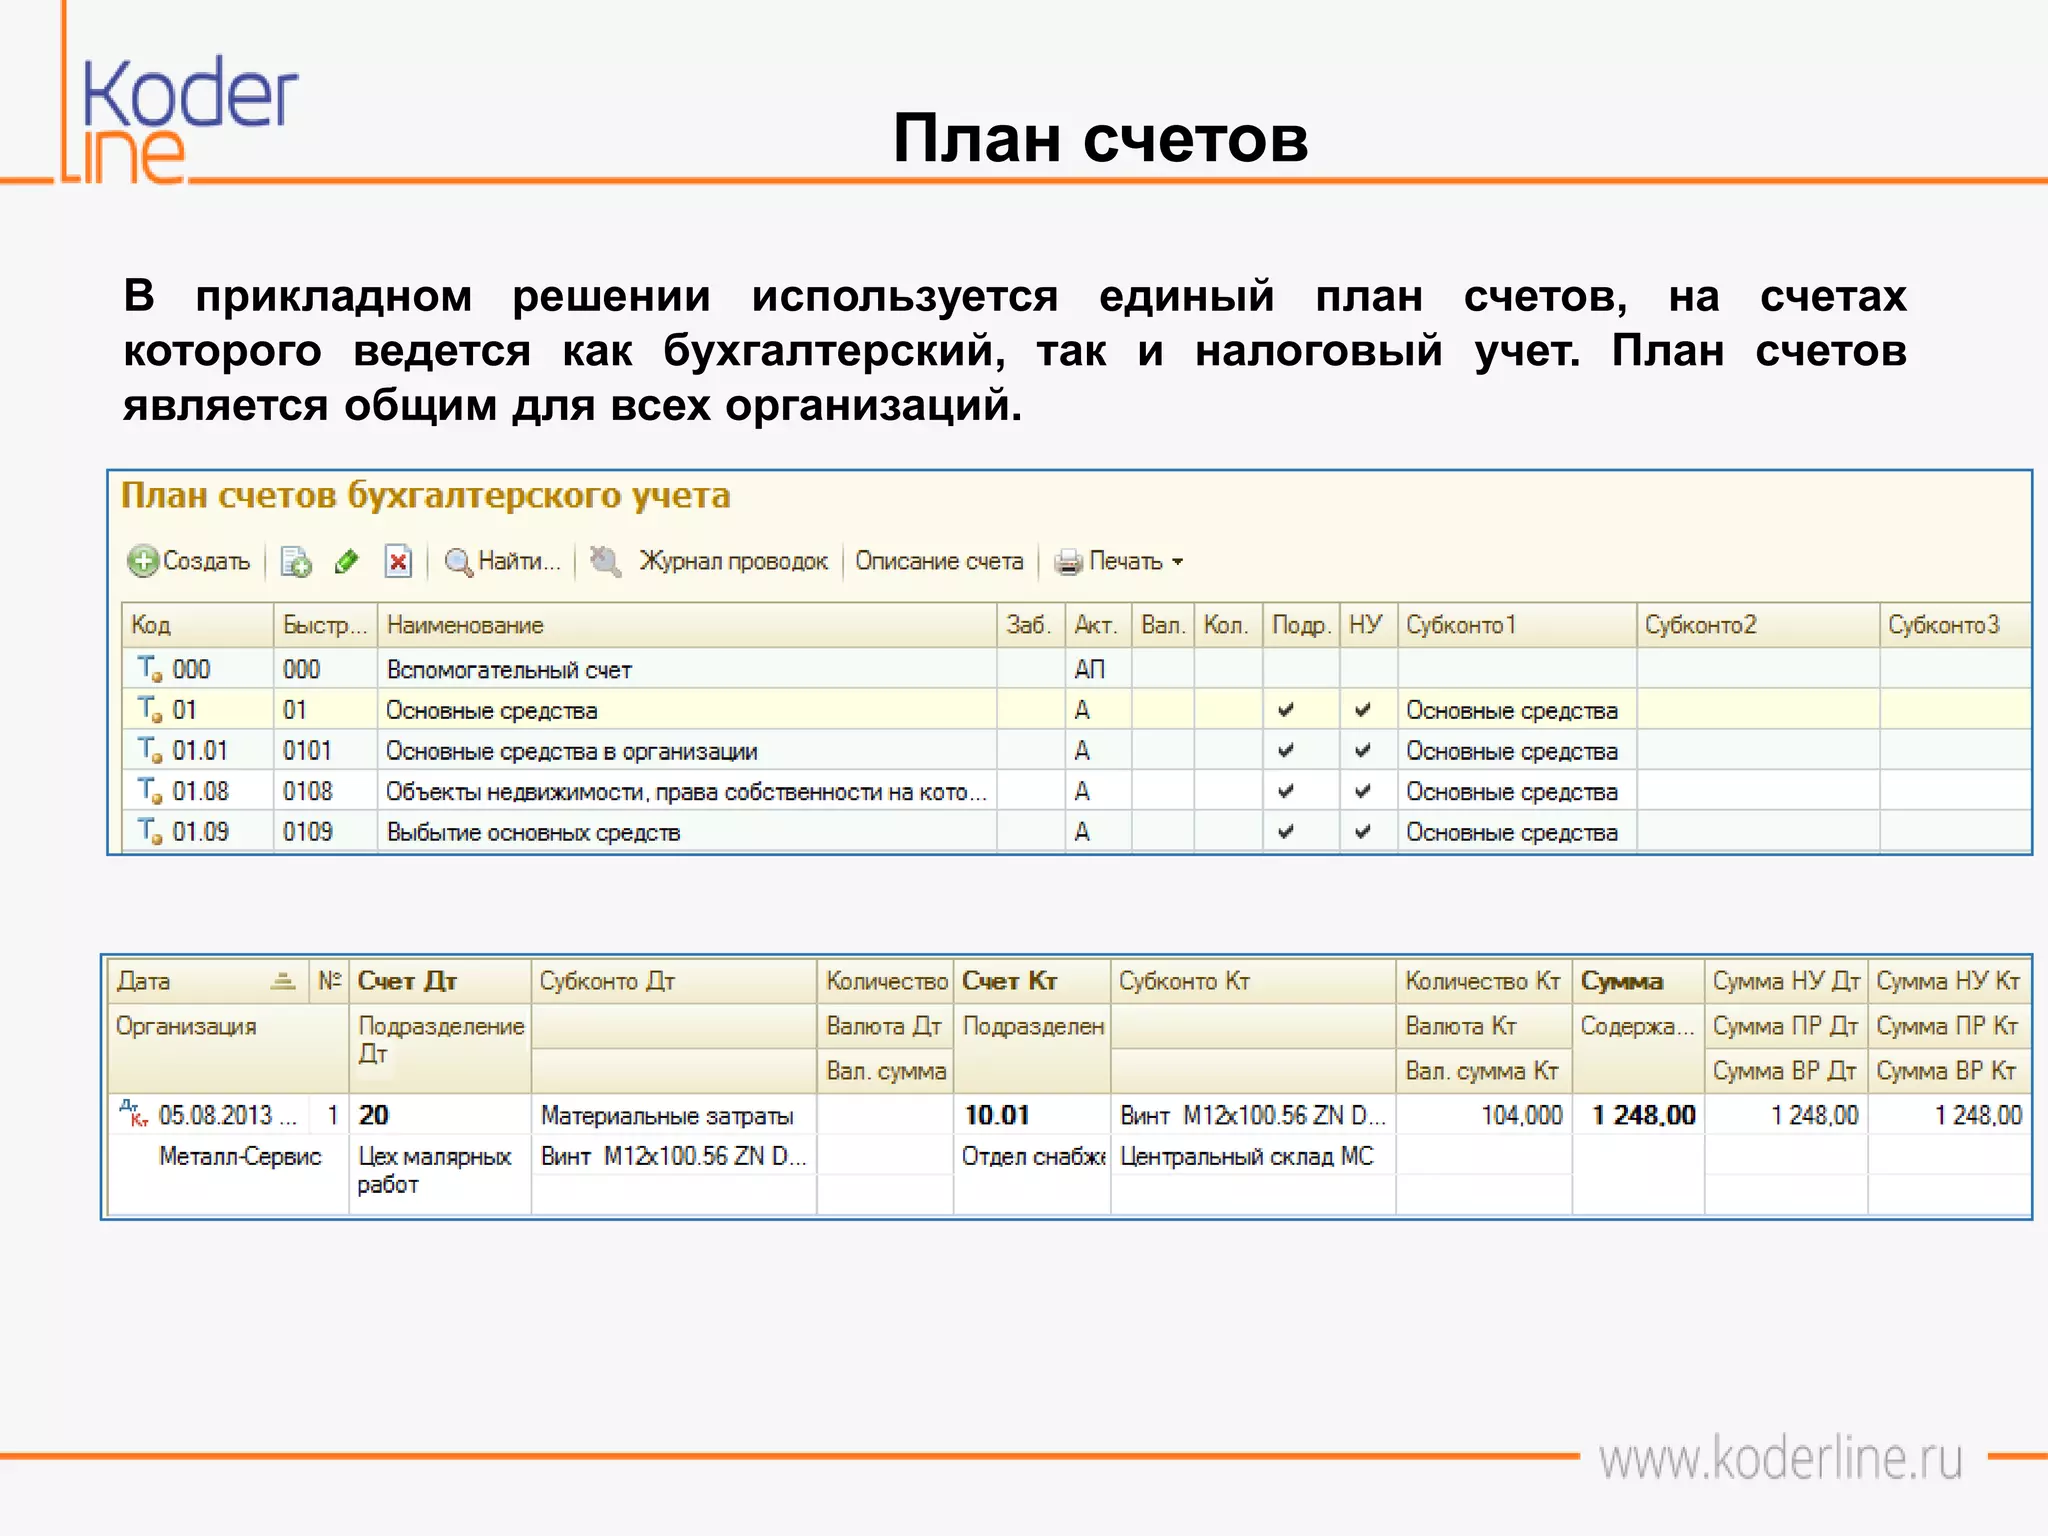The height and width of the screenshot is (1536, 2048).
Task: Click the Центральный склад МС cell
Action: point(1253,1156)
